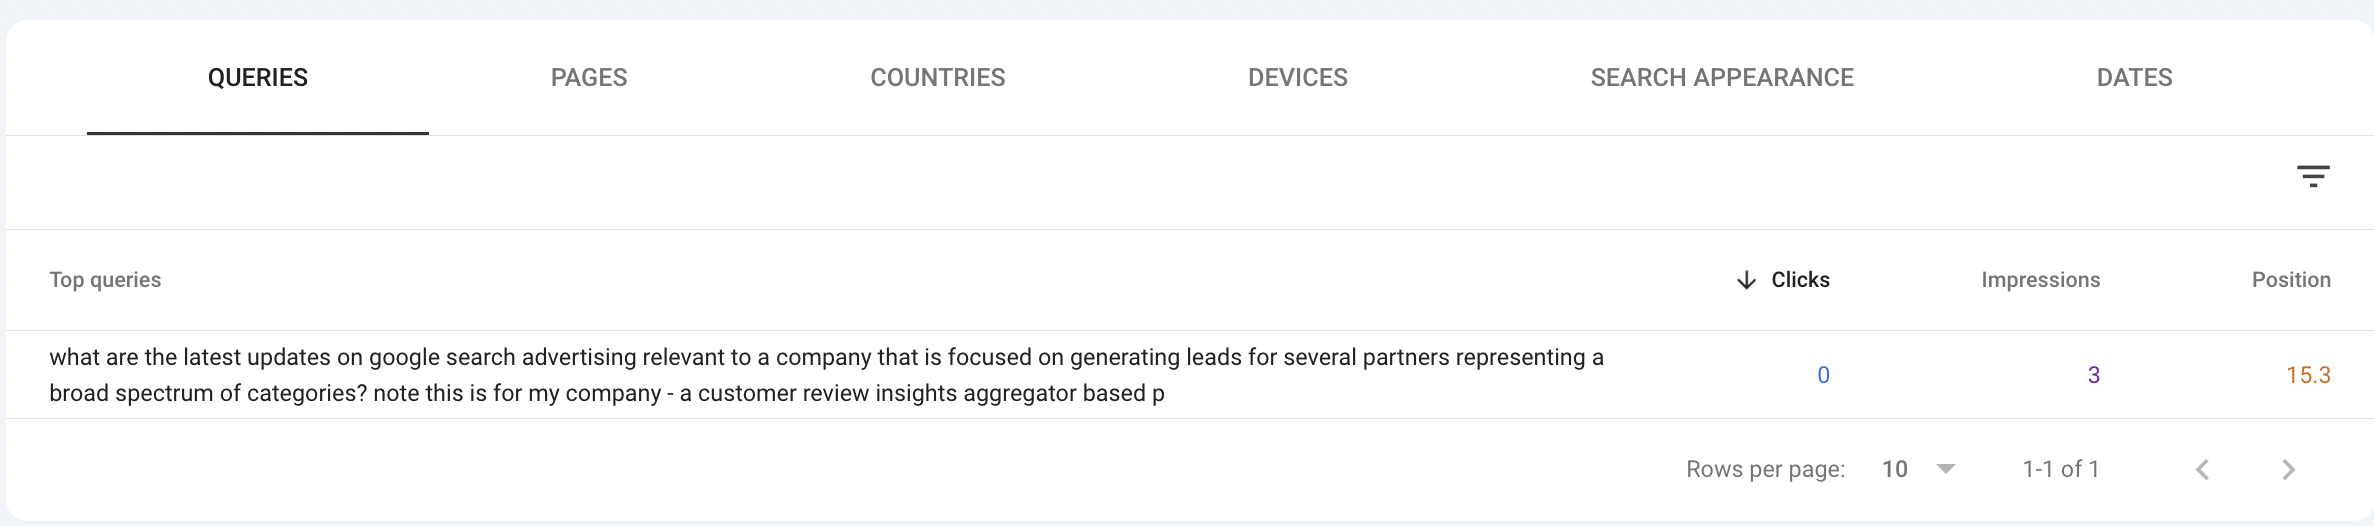Image resolution: width=2374 pixels, height=526 pixels.
Task: Open the filter rows icon
Action: (2312, 177)
